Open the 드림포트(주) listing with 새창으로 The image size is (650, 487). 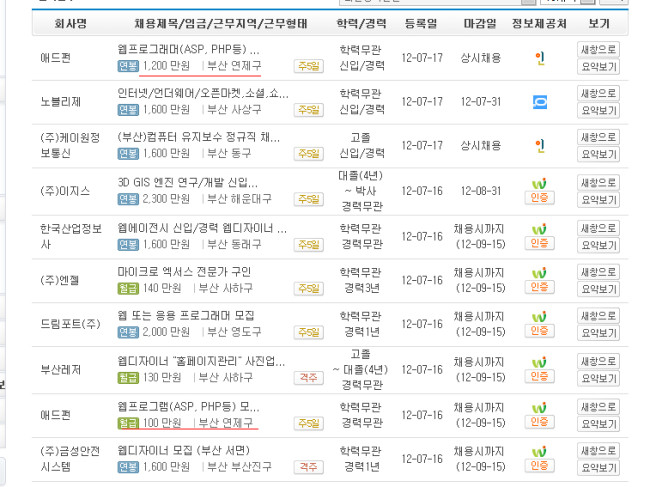click(598, 316)
